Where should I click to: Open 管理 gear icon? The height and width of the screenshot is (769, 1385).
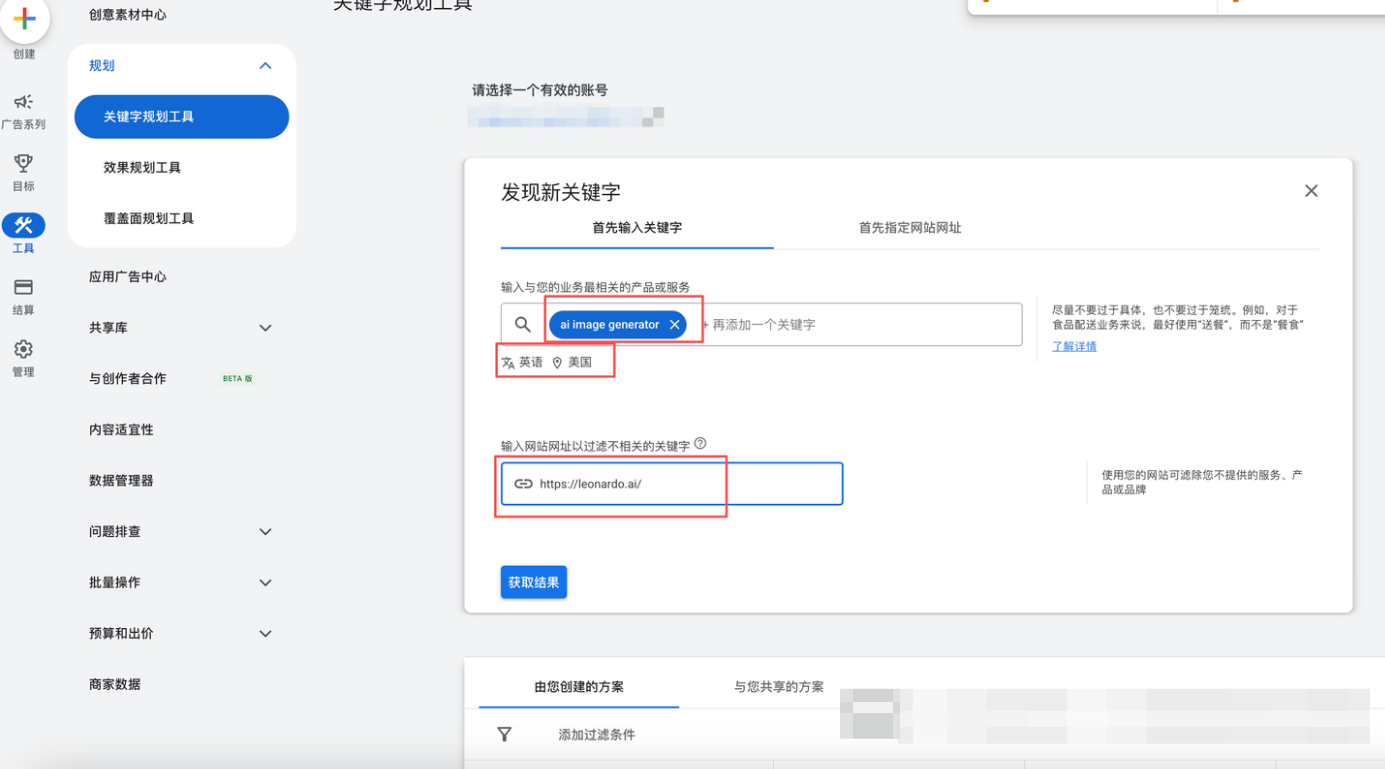click(23, 349)
